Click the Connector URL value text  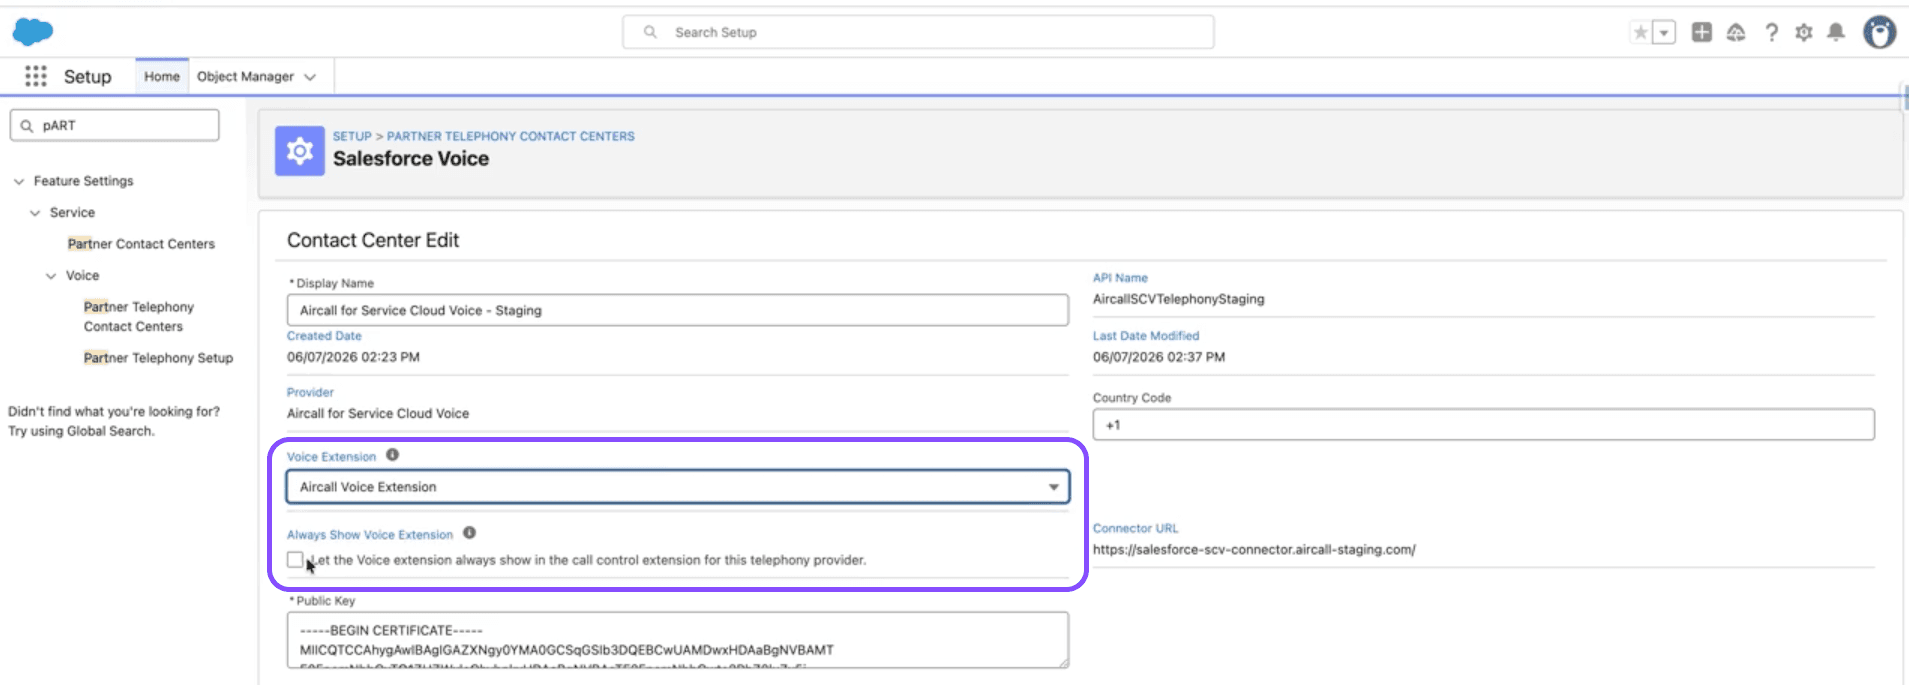(1254, 549)
